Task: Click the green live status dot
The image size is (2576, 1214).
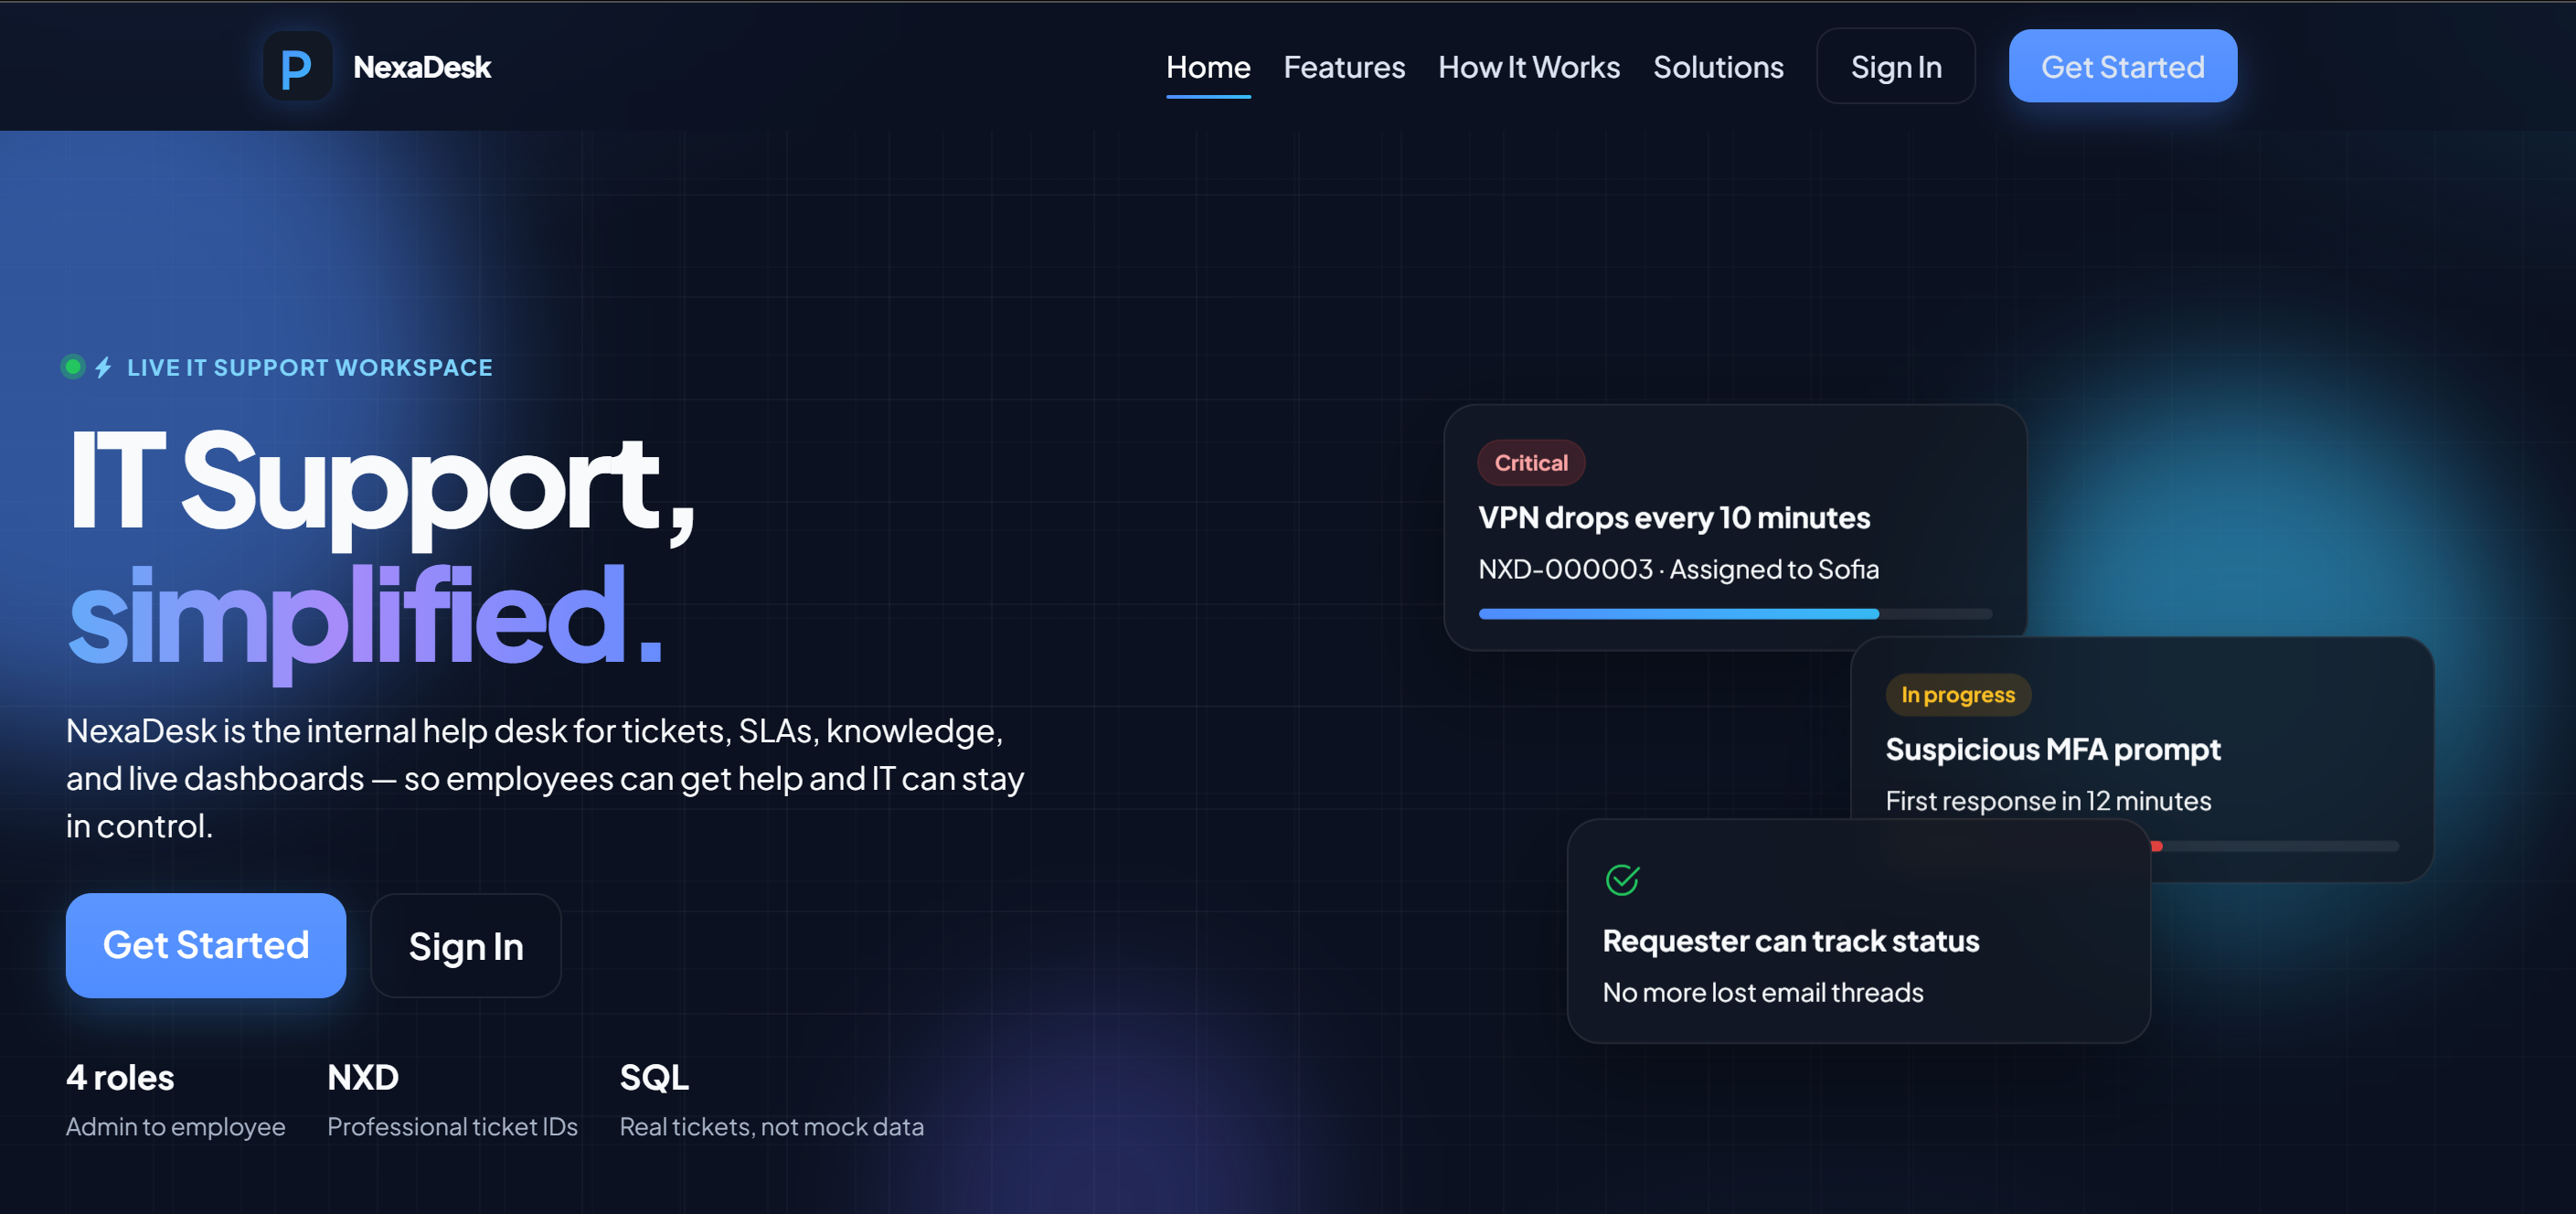Action: (x=73, y=367)
